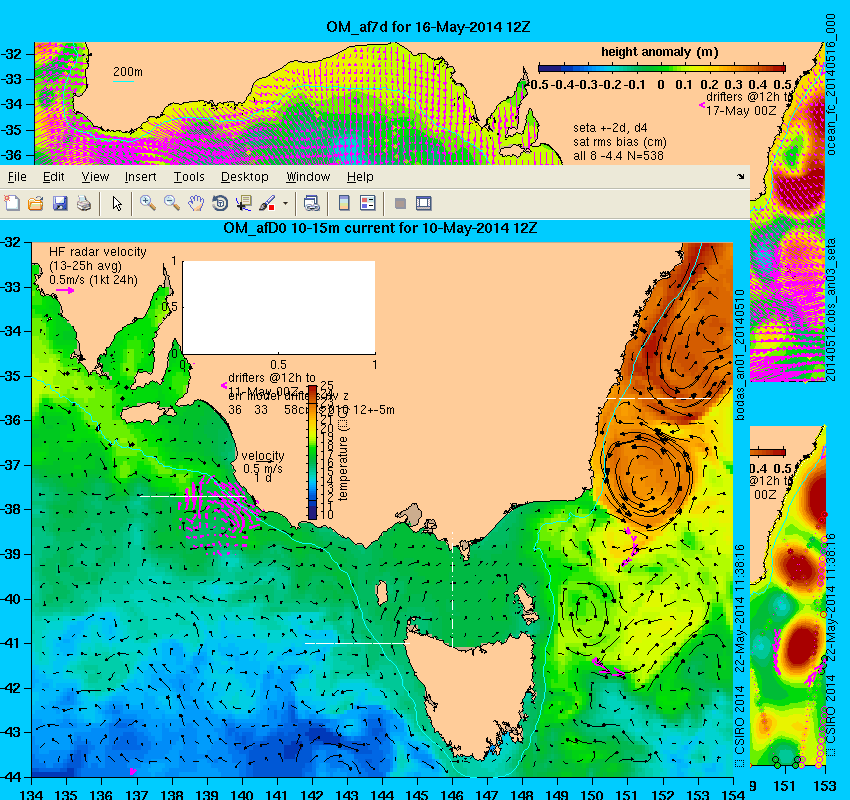This screenshot has height=800, width=850.
Task: Open the File menu
Action: [17, 177]
